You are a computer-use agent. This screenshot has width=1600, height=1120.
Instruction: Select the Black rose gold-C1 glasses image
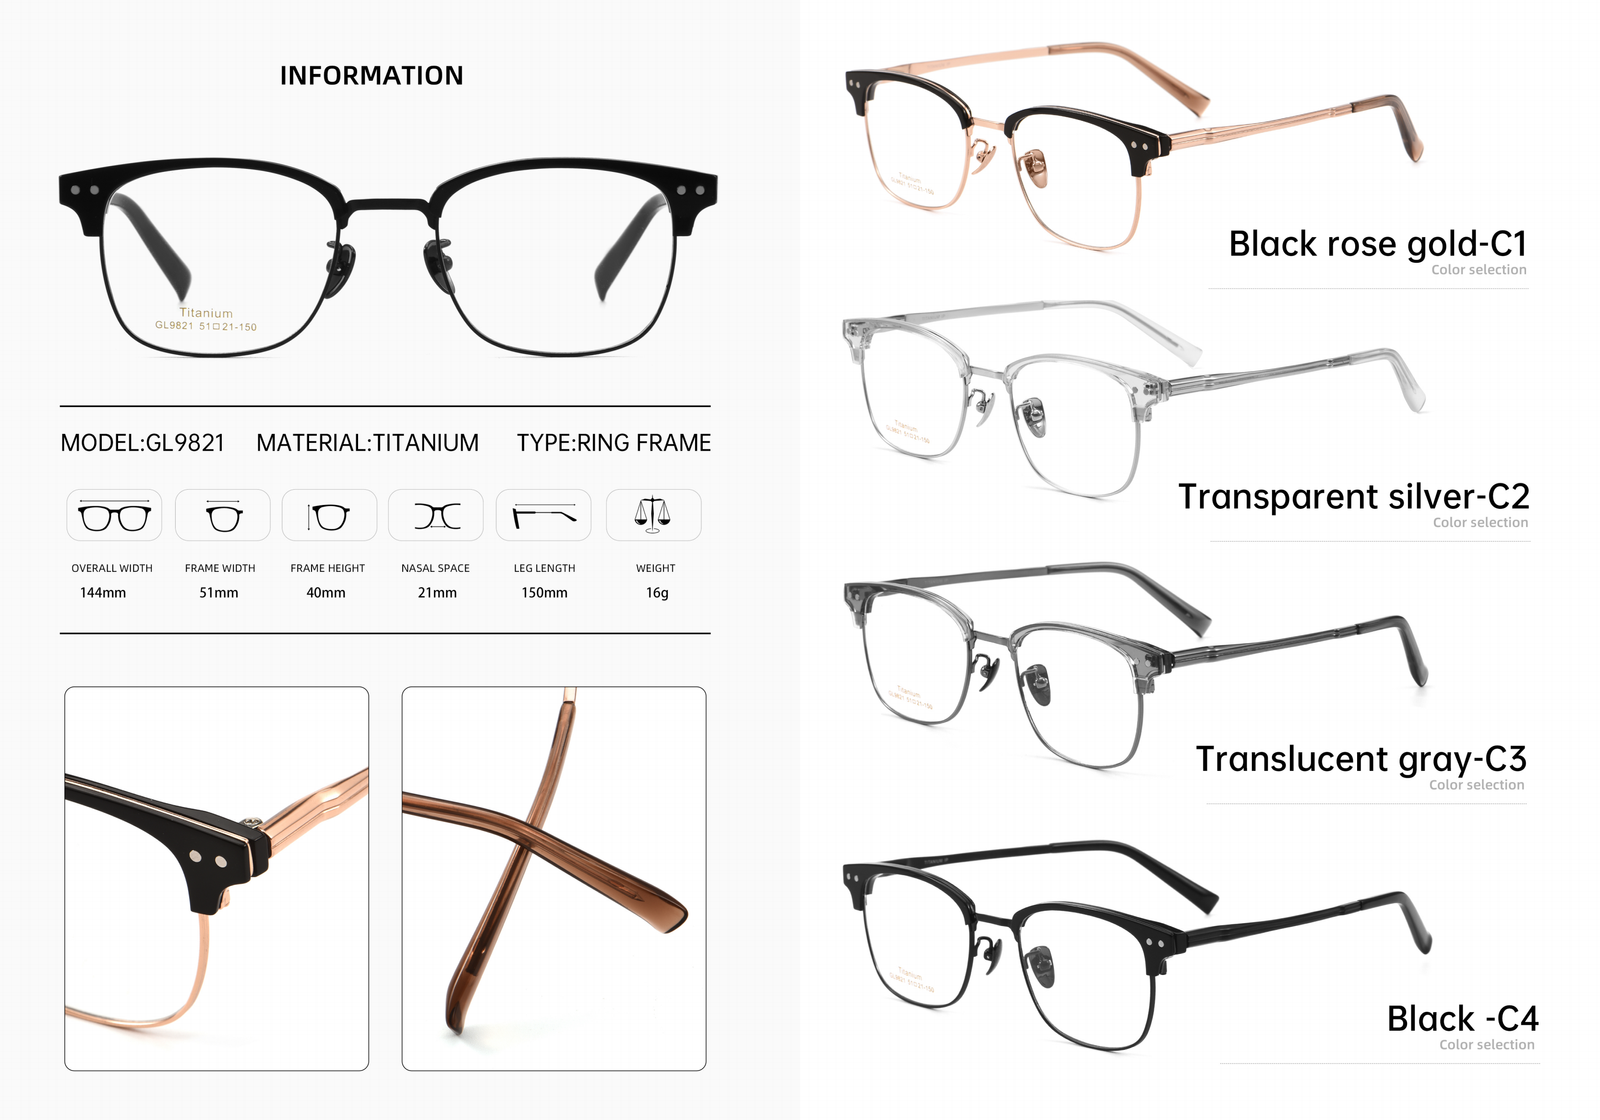tap(1133, 145)
